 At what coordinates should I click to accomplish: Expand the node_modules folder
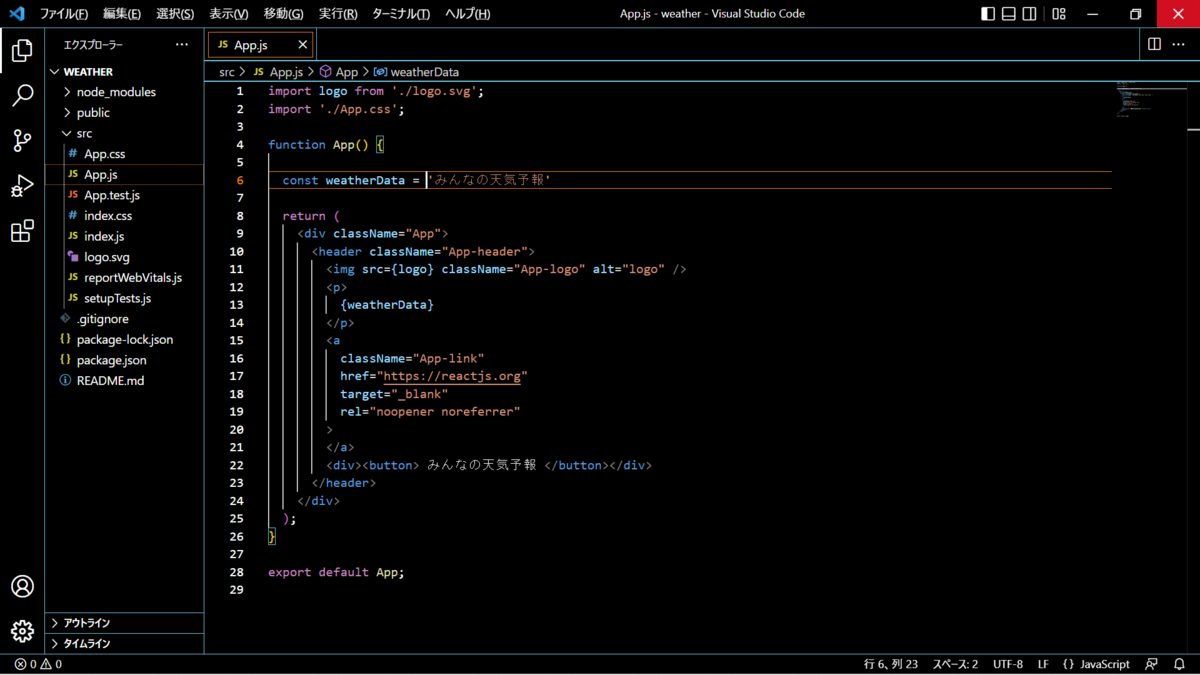click(x=116, y=92)
